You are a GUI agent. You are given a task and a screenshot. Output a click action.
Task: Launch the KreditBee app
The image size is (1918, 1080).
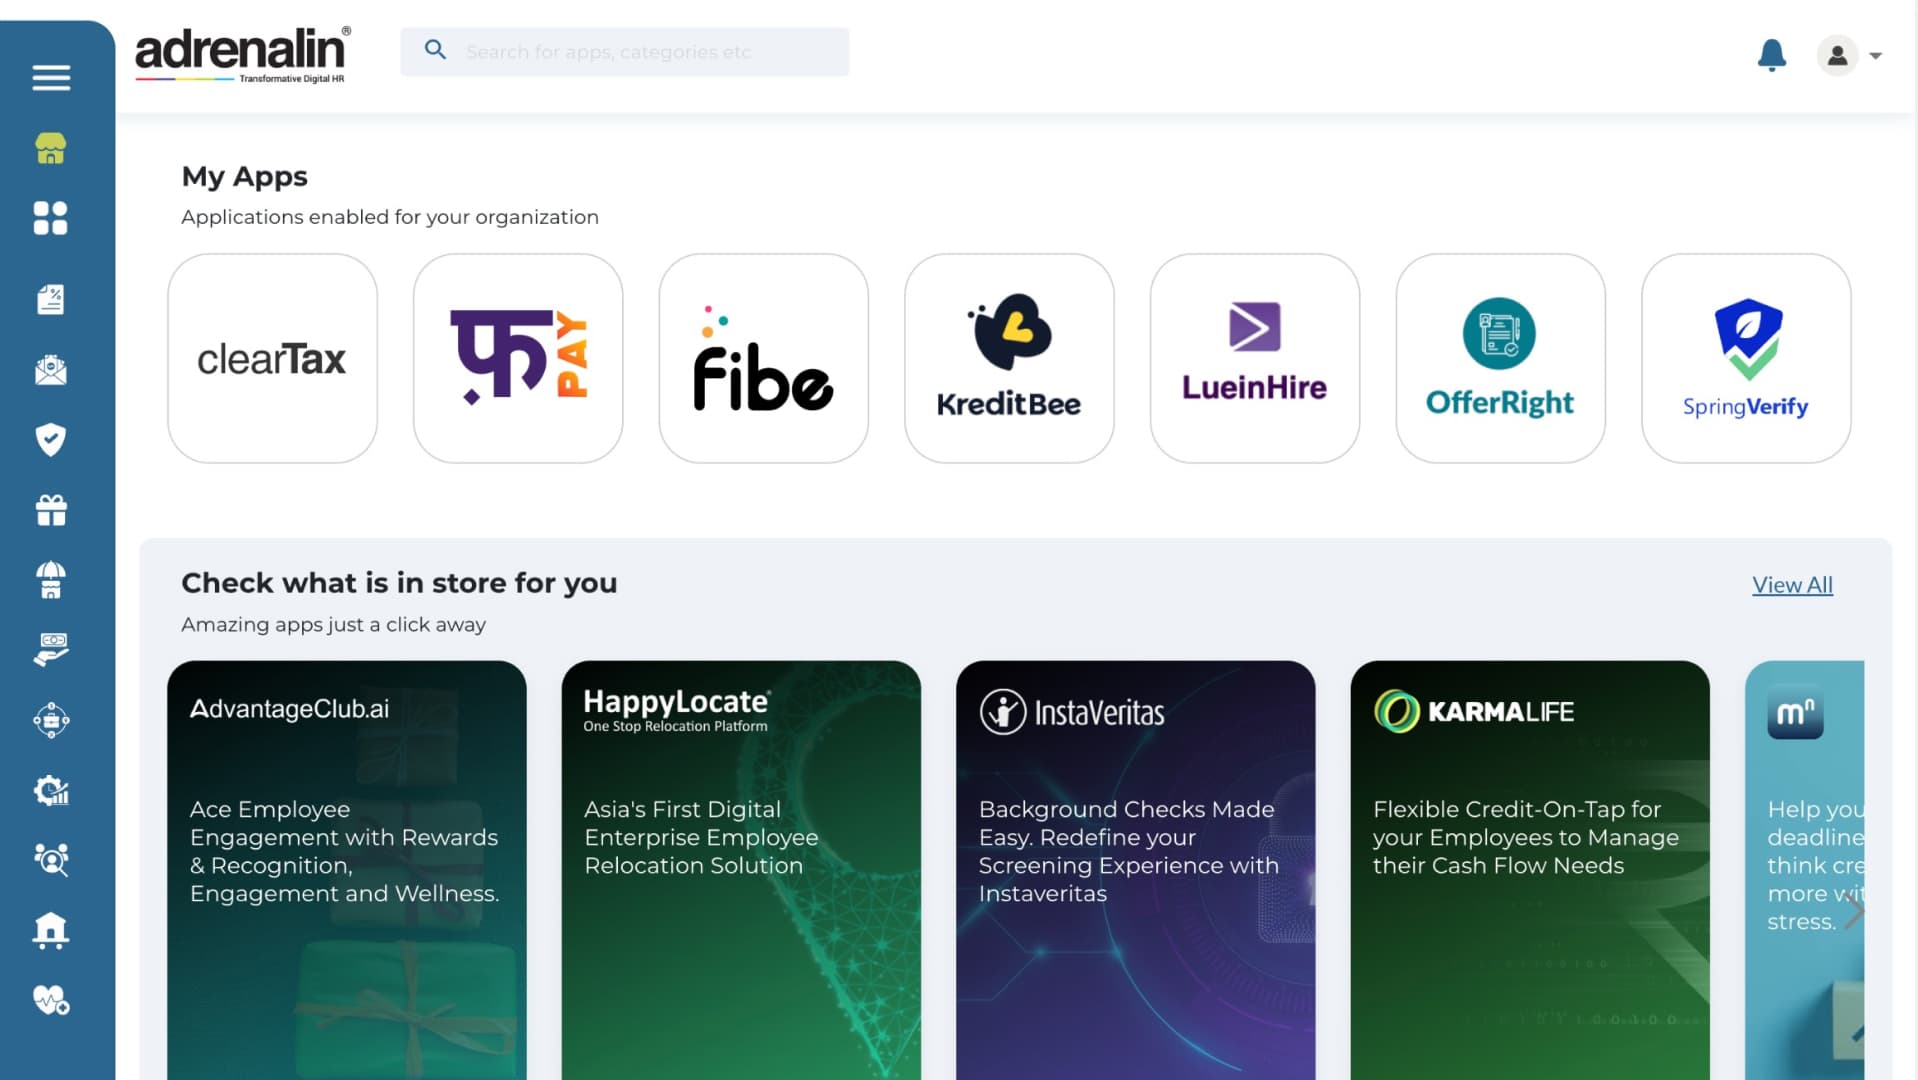coord(1009,358)
